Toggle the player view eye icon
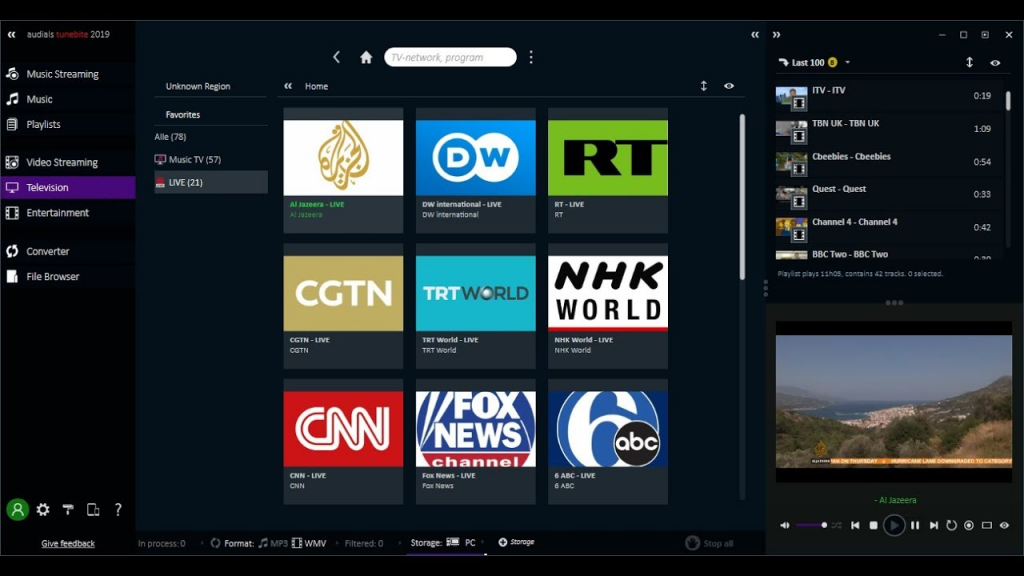This screenshot has width=1024, height=576. (x=1004, y=525)
